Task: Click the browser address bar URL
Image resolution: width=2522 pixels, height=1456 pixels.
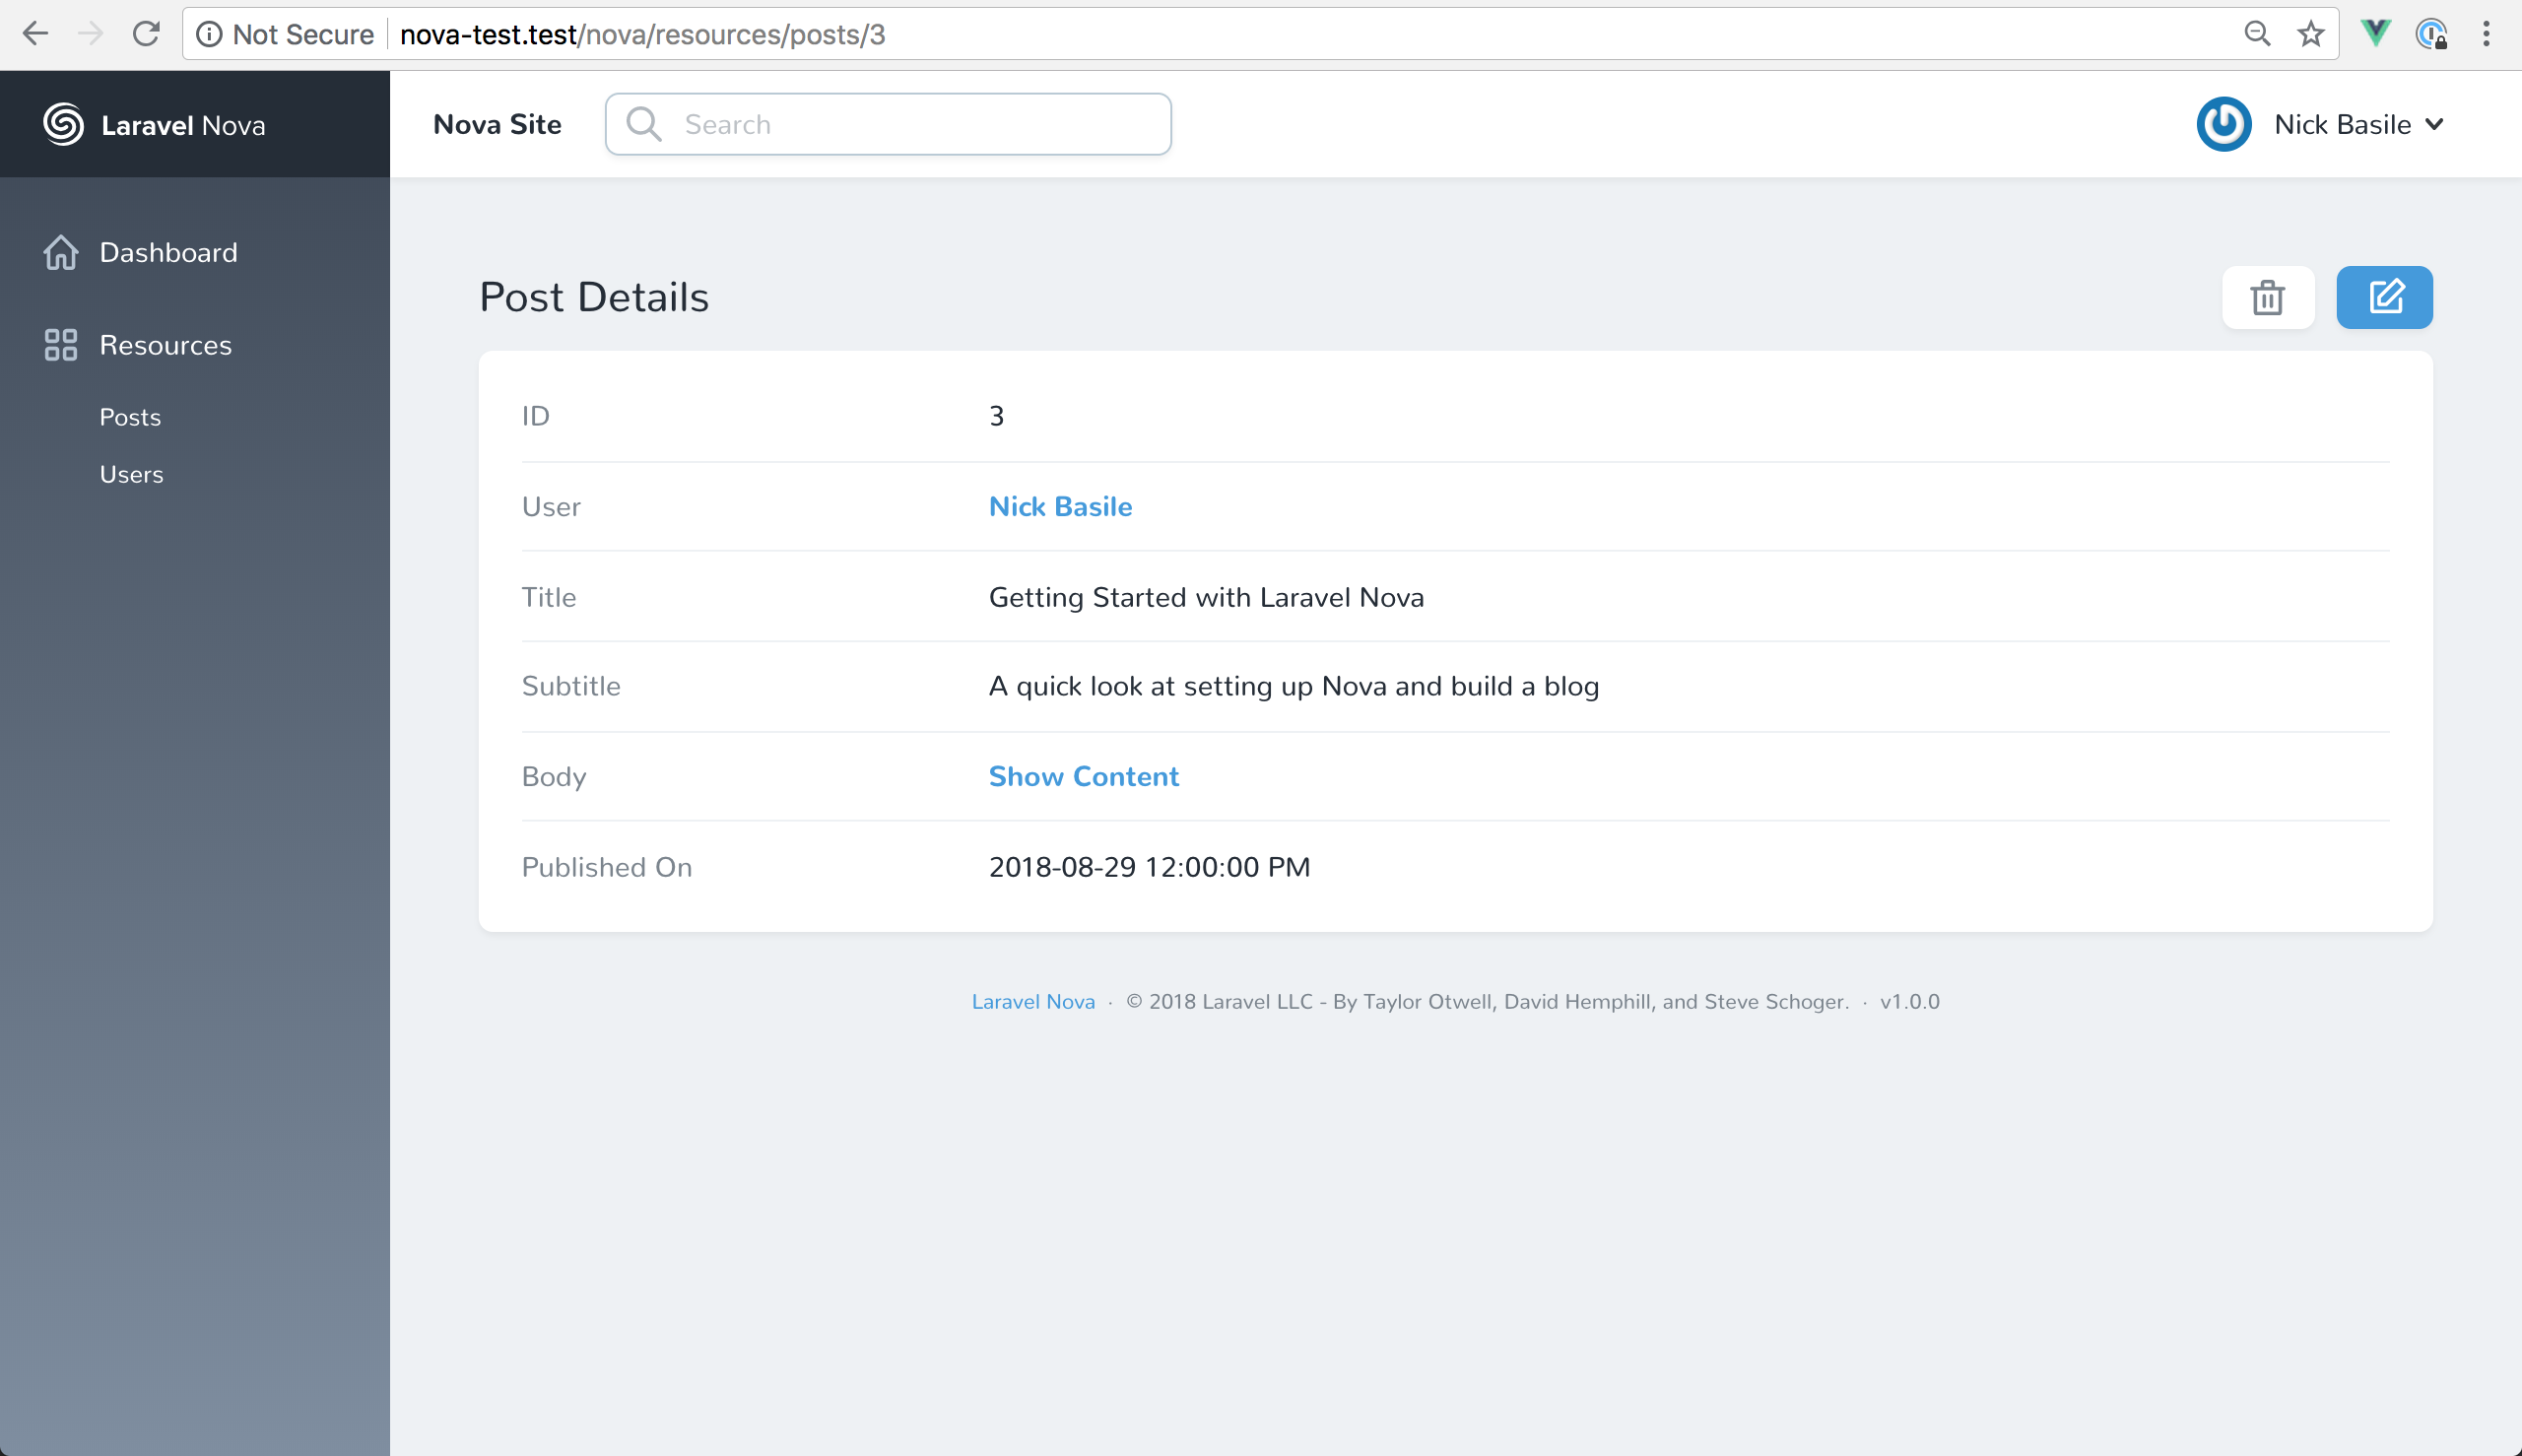Action: (642, 35)
